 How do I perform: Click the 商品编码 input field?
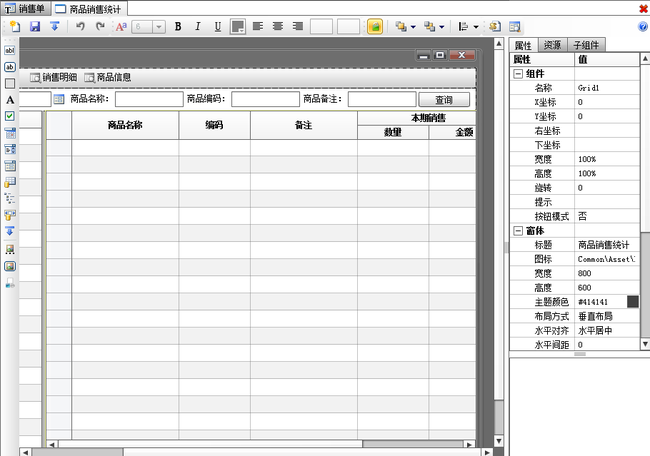265,99
